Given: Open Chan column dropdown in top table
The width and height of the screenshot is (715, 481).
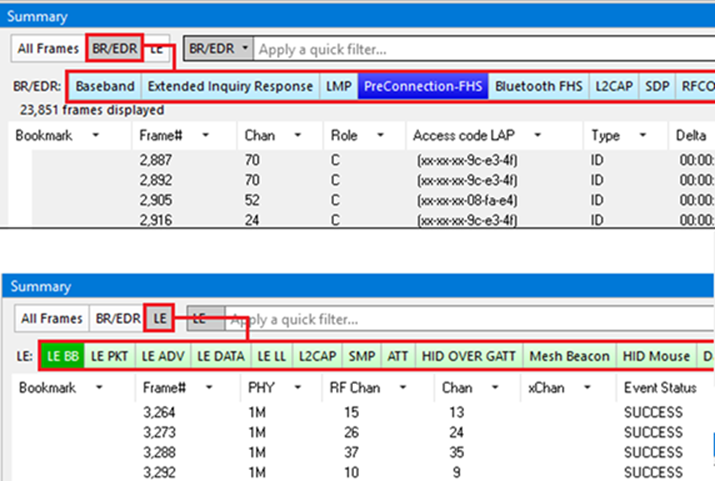Looking at the screenshot, I should tap(298, 135).
